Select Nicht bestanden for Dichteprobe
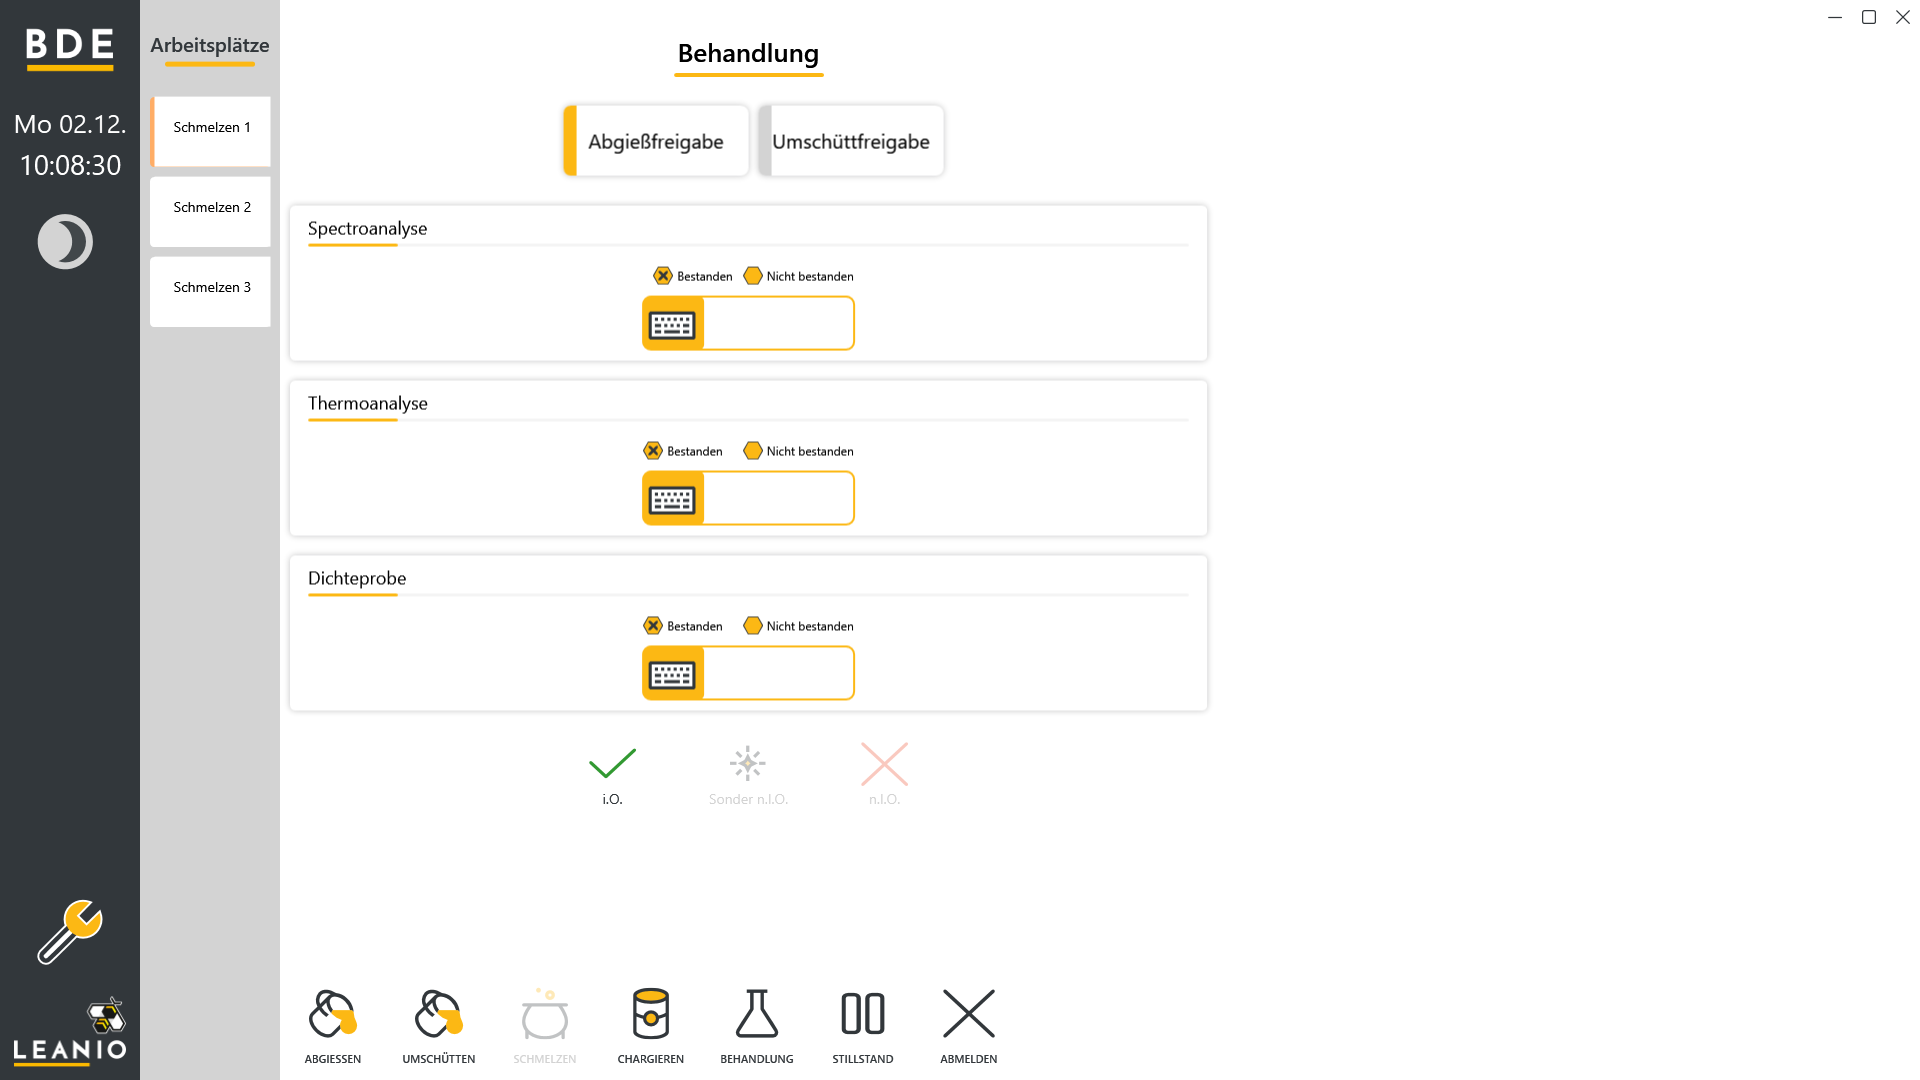 tap(798, 626)
